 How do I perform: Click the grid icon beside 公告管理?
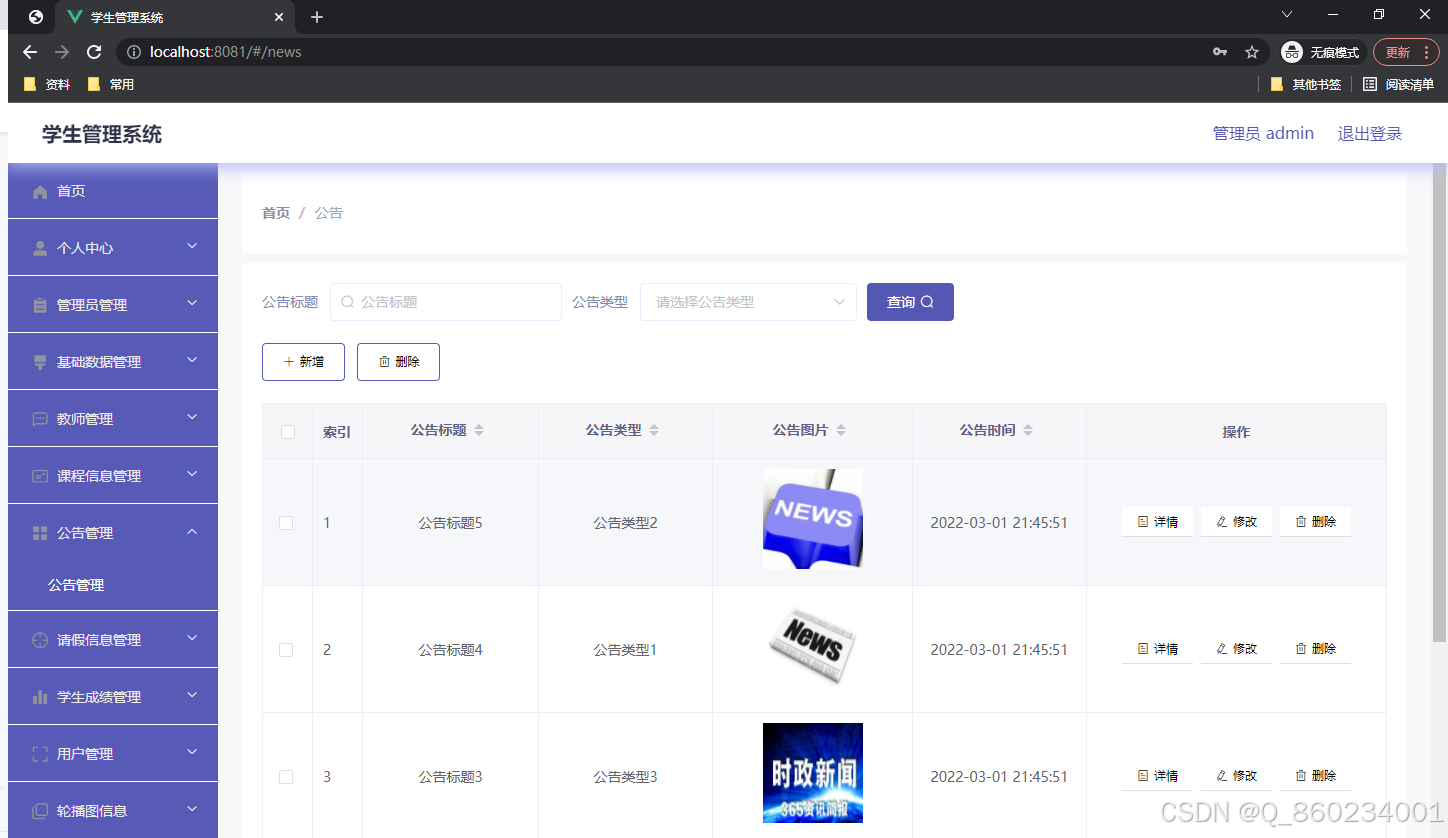click(x=40, y=533)
